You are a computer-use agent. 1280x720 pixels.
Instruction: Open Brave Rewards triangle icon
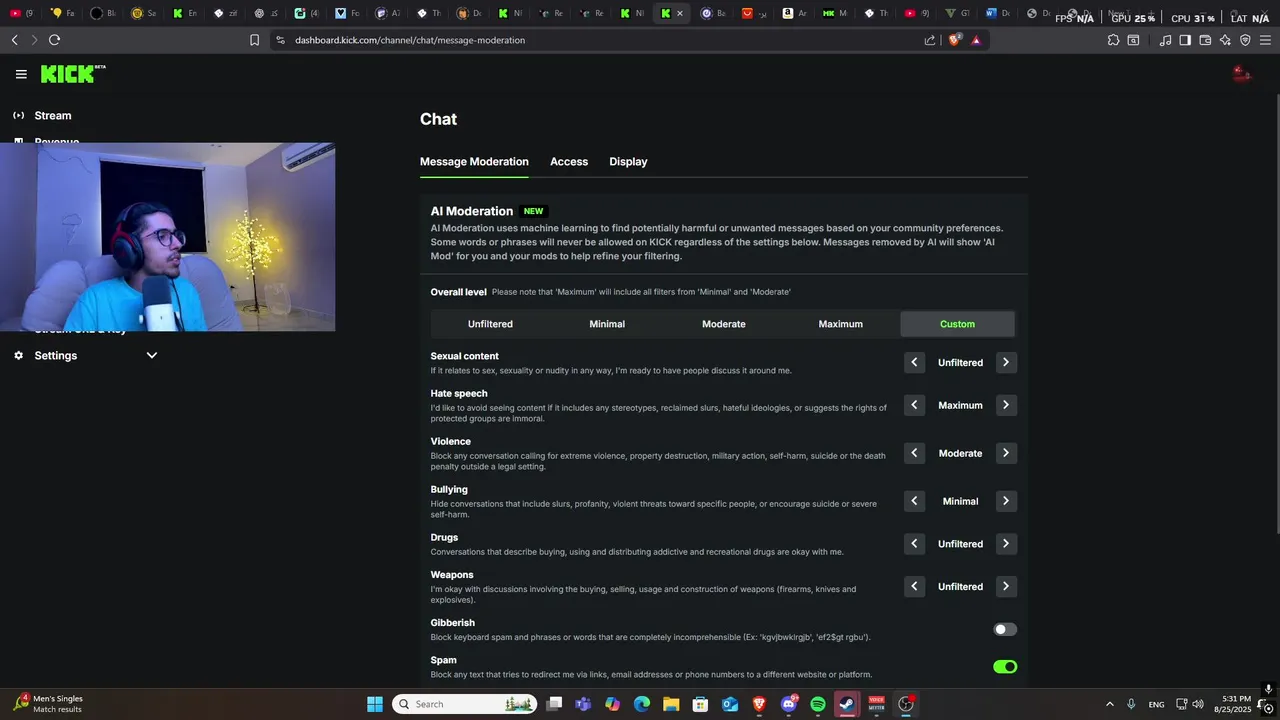click(976, 40)
